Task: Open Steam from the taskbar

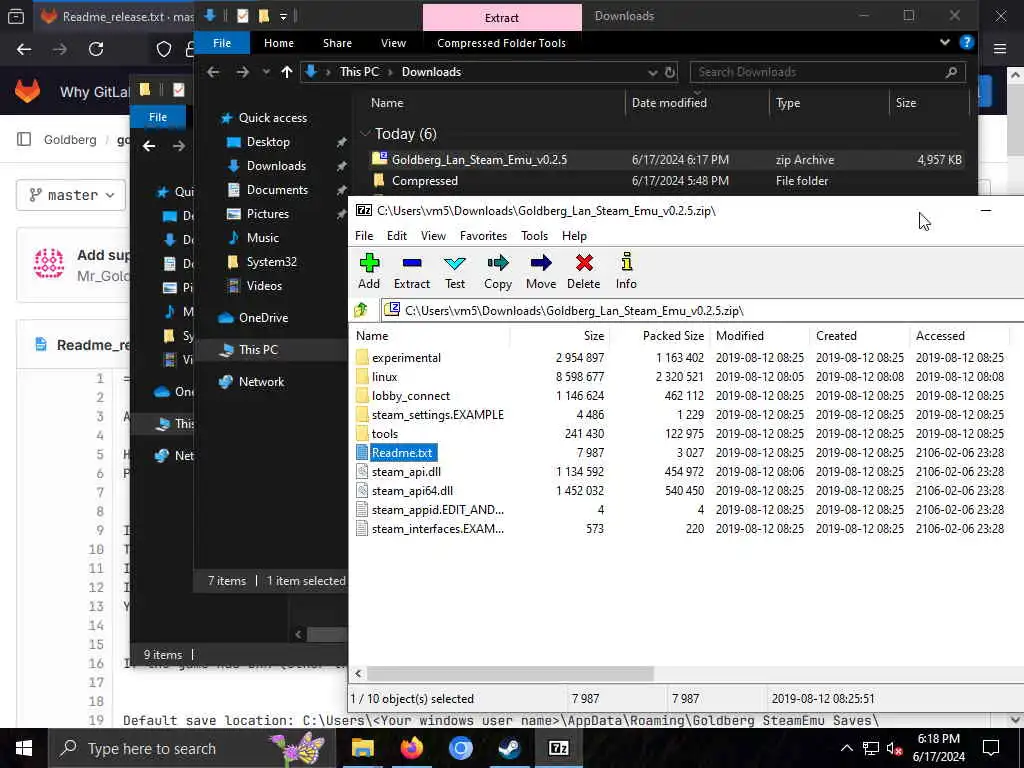Action: (509, 748)
